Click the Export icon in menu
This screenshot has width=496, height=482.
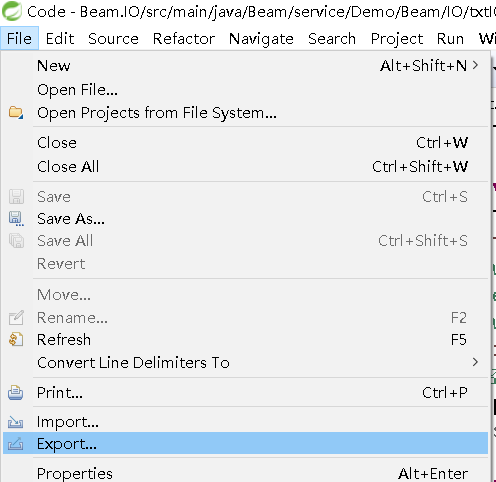[x=16, y=444]
